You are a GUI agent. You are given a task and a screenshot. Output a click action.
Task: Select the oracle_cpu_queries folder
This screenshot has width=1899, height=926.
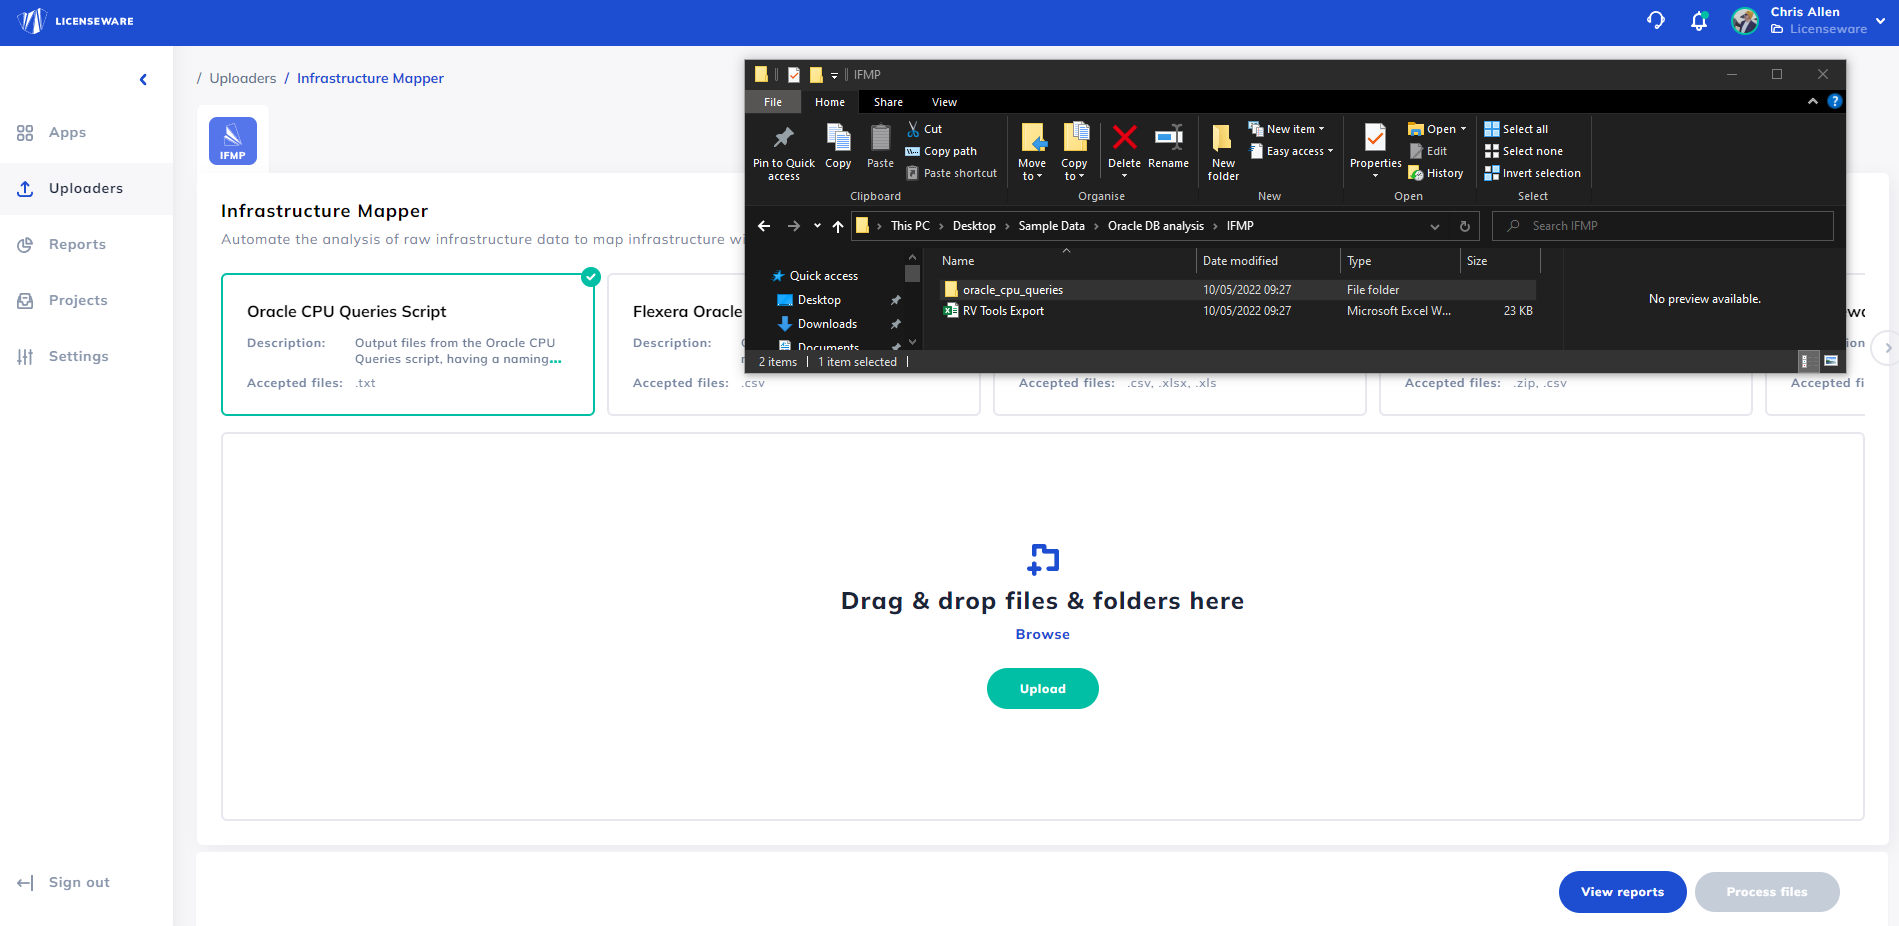(x=1238, y=290)
